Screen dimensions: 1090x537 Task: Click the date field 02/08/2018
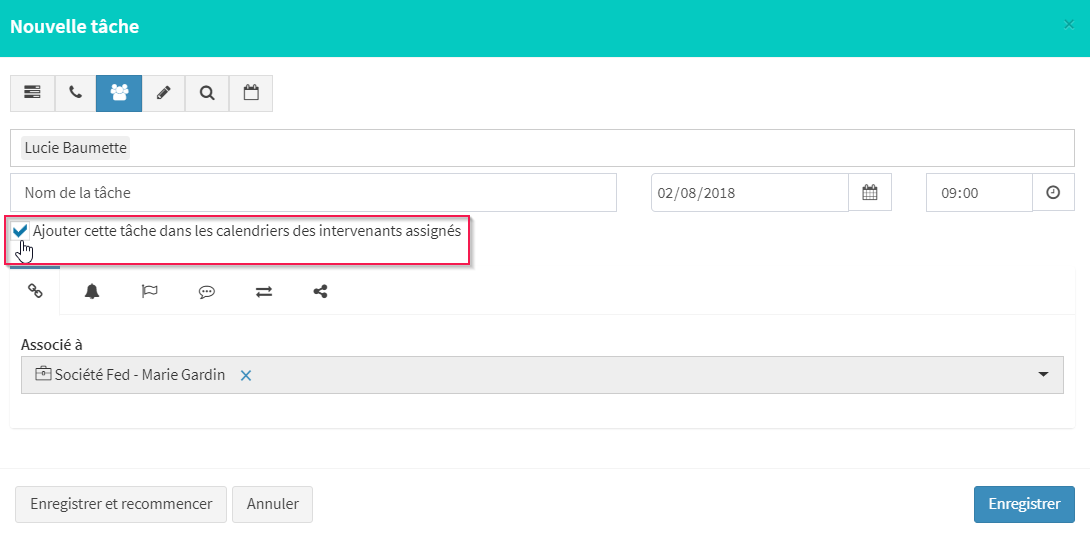749,193
